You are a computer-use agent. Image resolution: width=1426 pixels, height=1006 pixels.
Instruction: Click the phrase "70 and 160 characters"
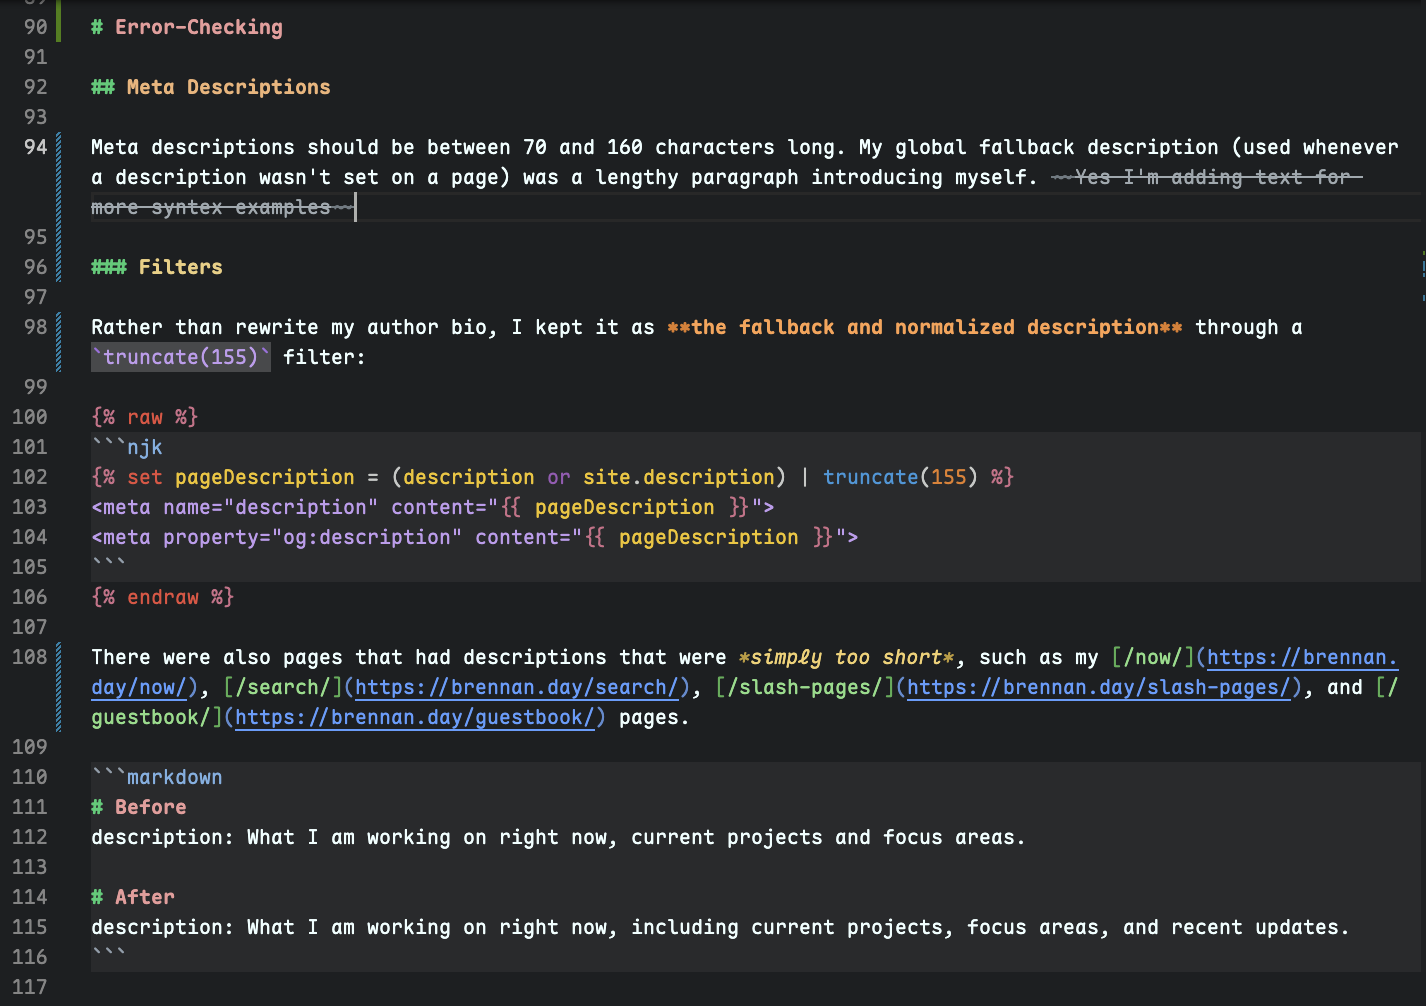tap(649, 147)
